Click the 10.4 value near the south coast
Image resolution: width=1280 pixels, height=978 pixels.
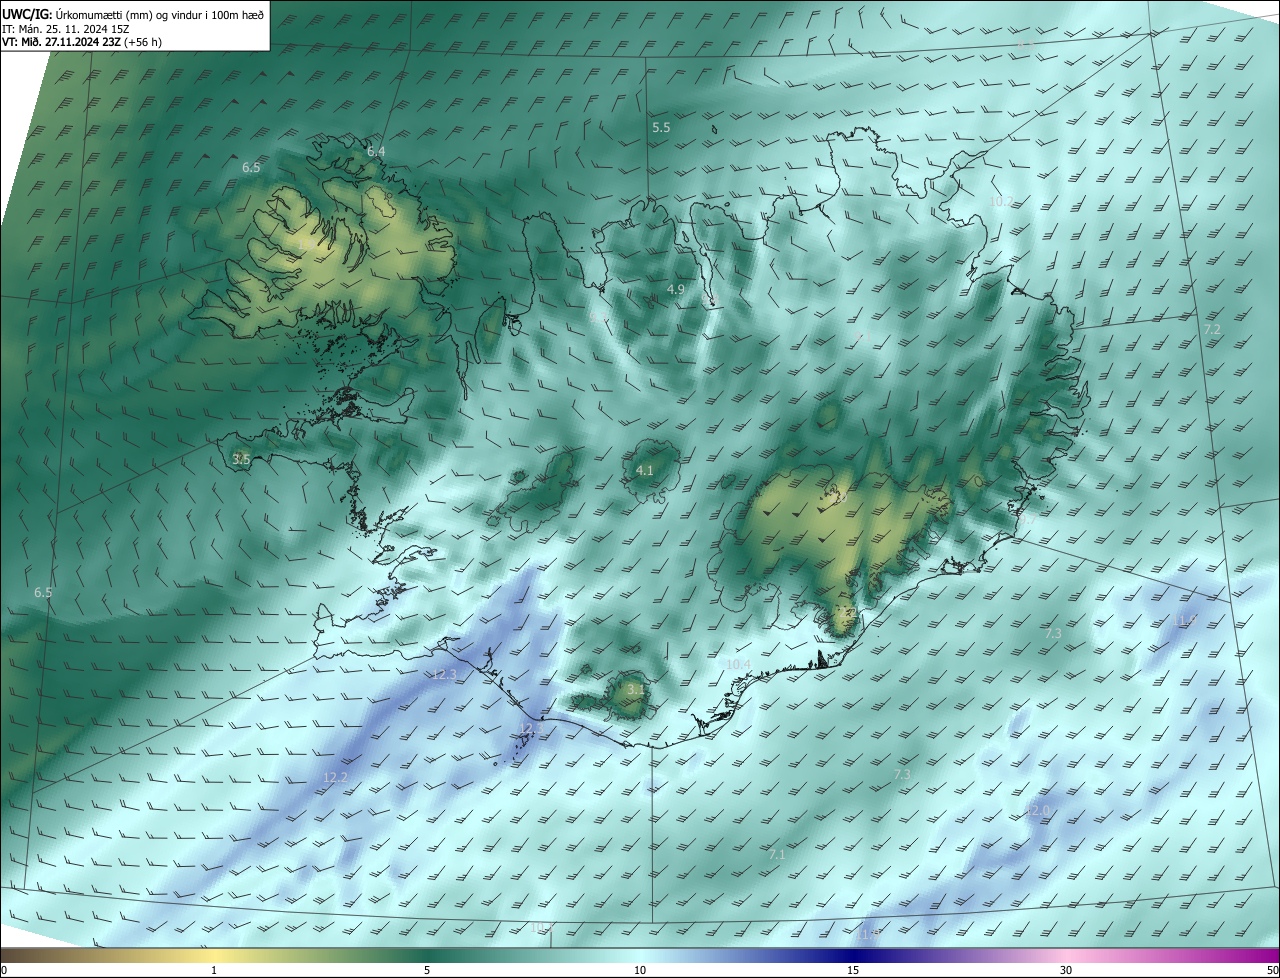(738, 665)
